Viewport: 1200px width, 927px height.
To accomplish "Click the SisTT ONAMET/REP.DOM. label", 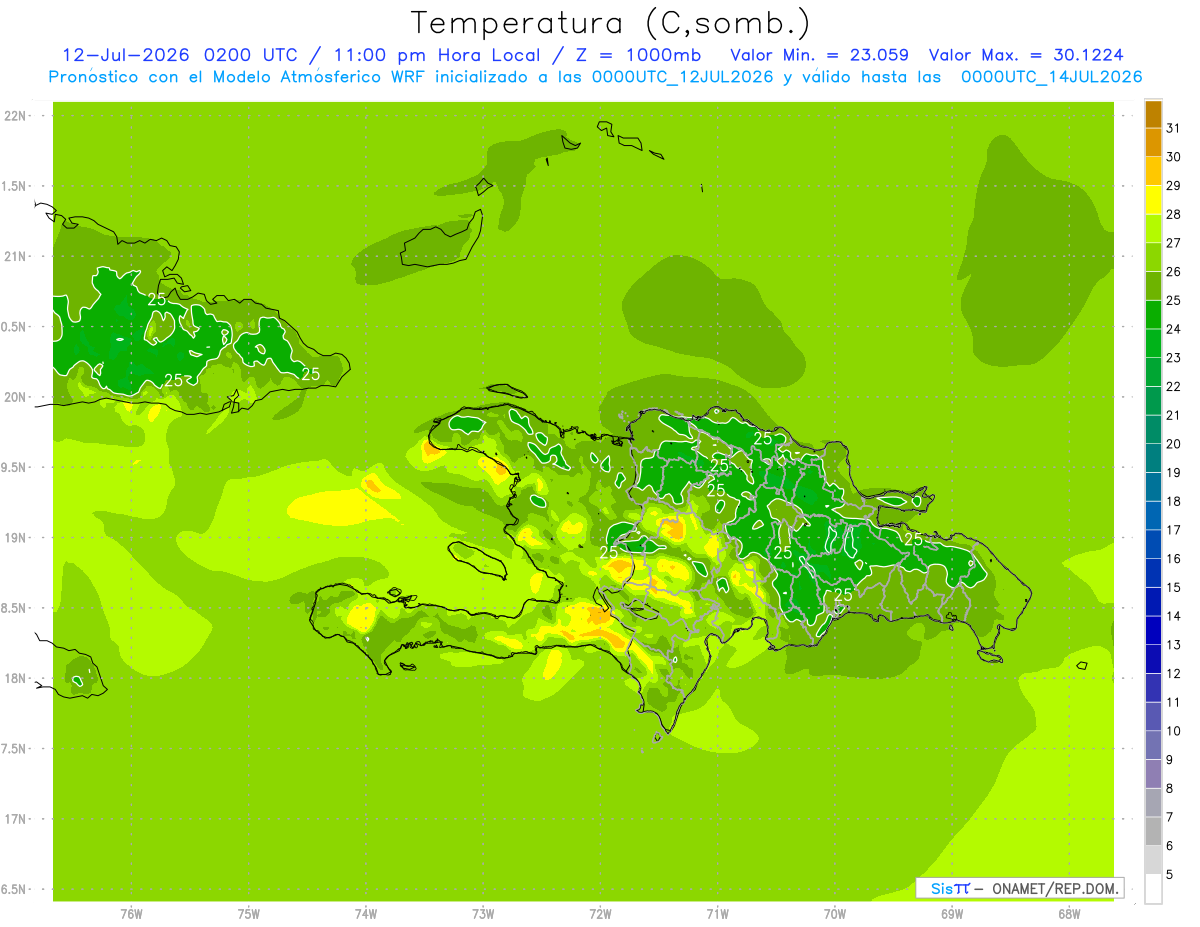I will pos(1019,888).
